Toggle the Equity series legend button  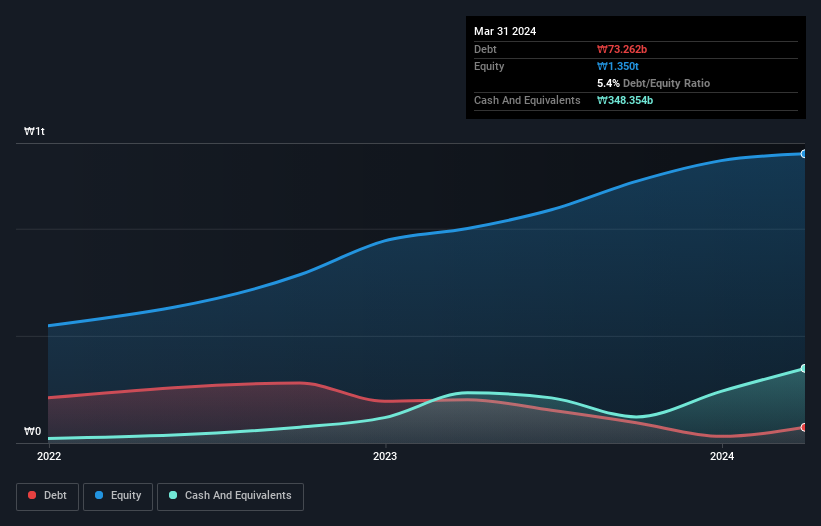[118, 496]
